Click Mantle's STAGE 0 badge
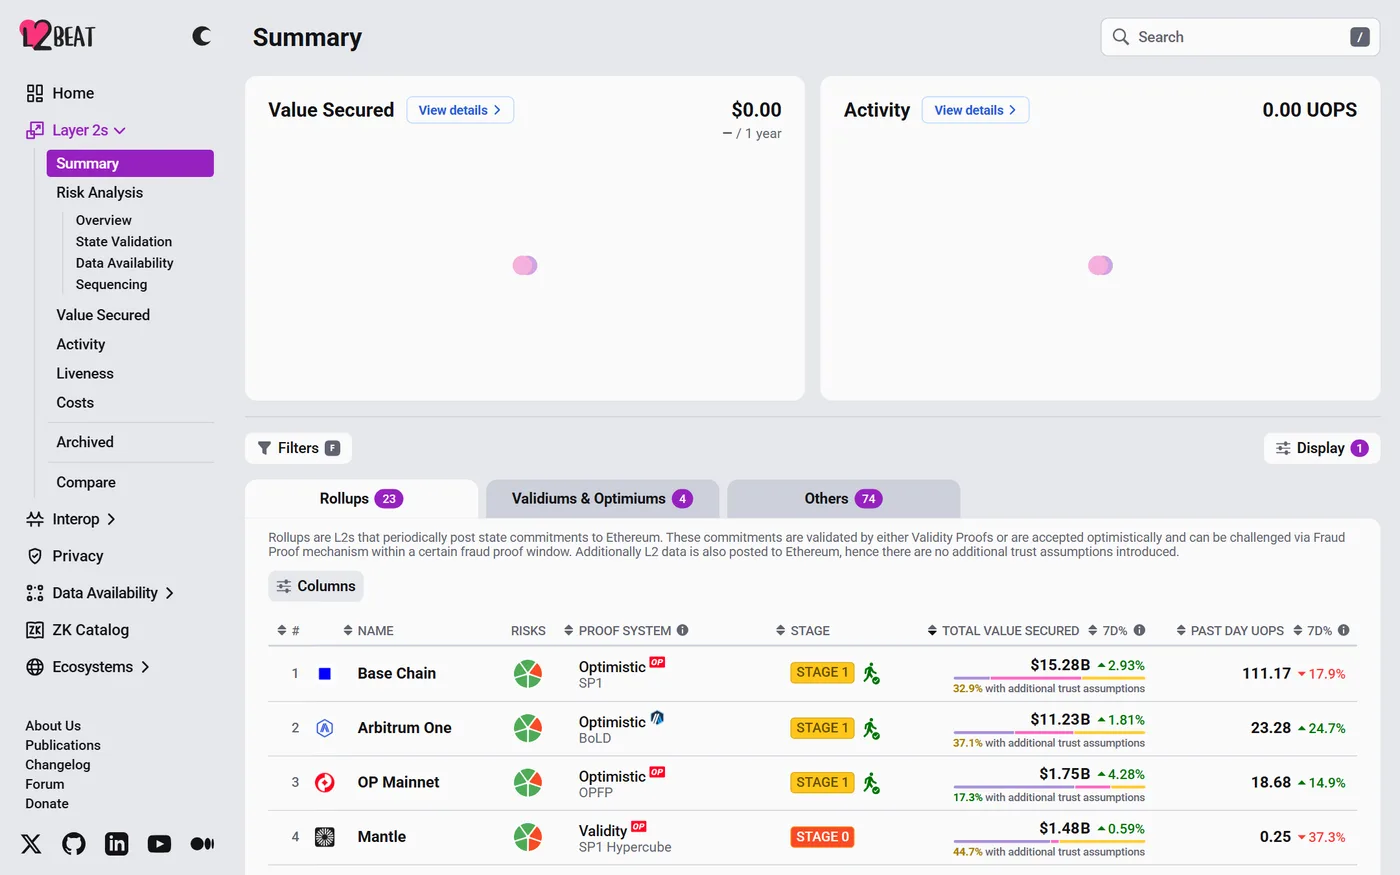Viewport: 1400px width, 875px height. 822,837
